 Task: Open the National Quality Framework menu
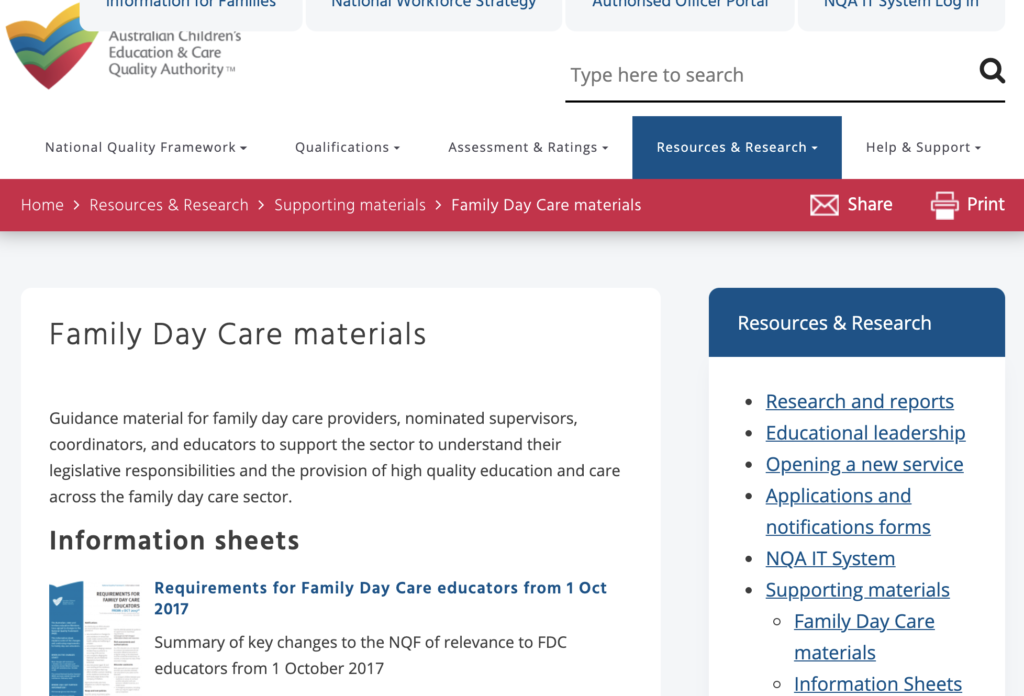(x=145, y=147)
